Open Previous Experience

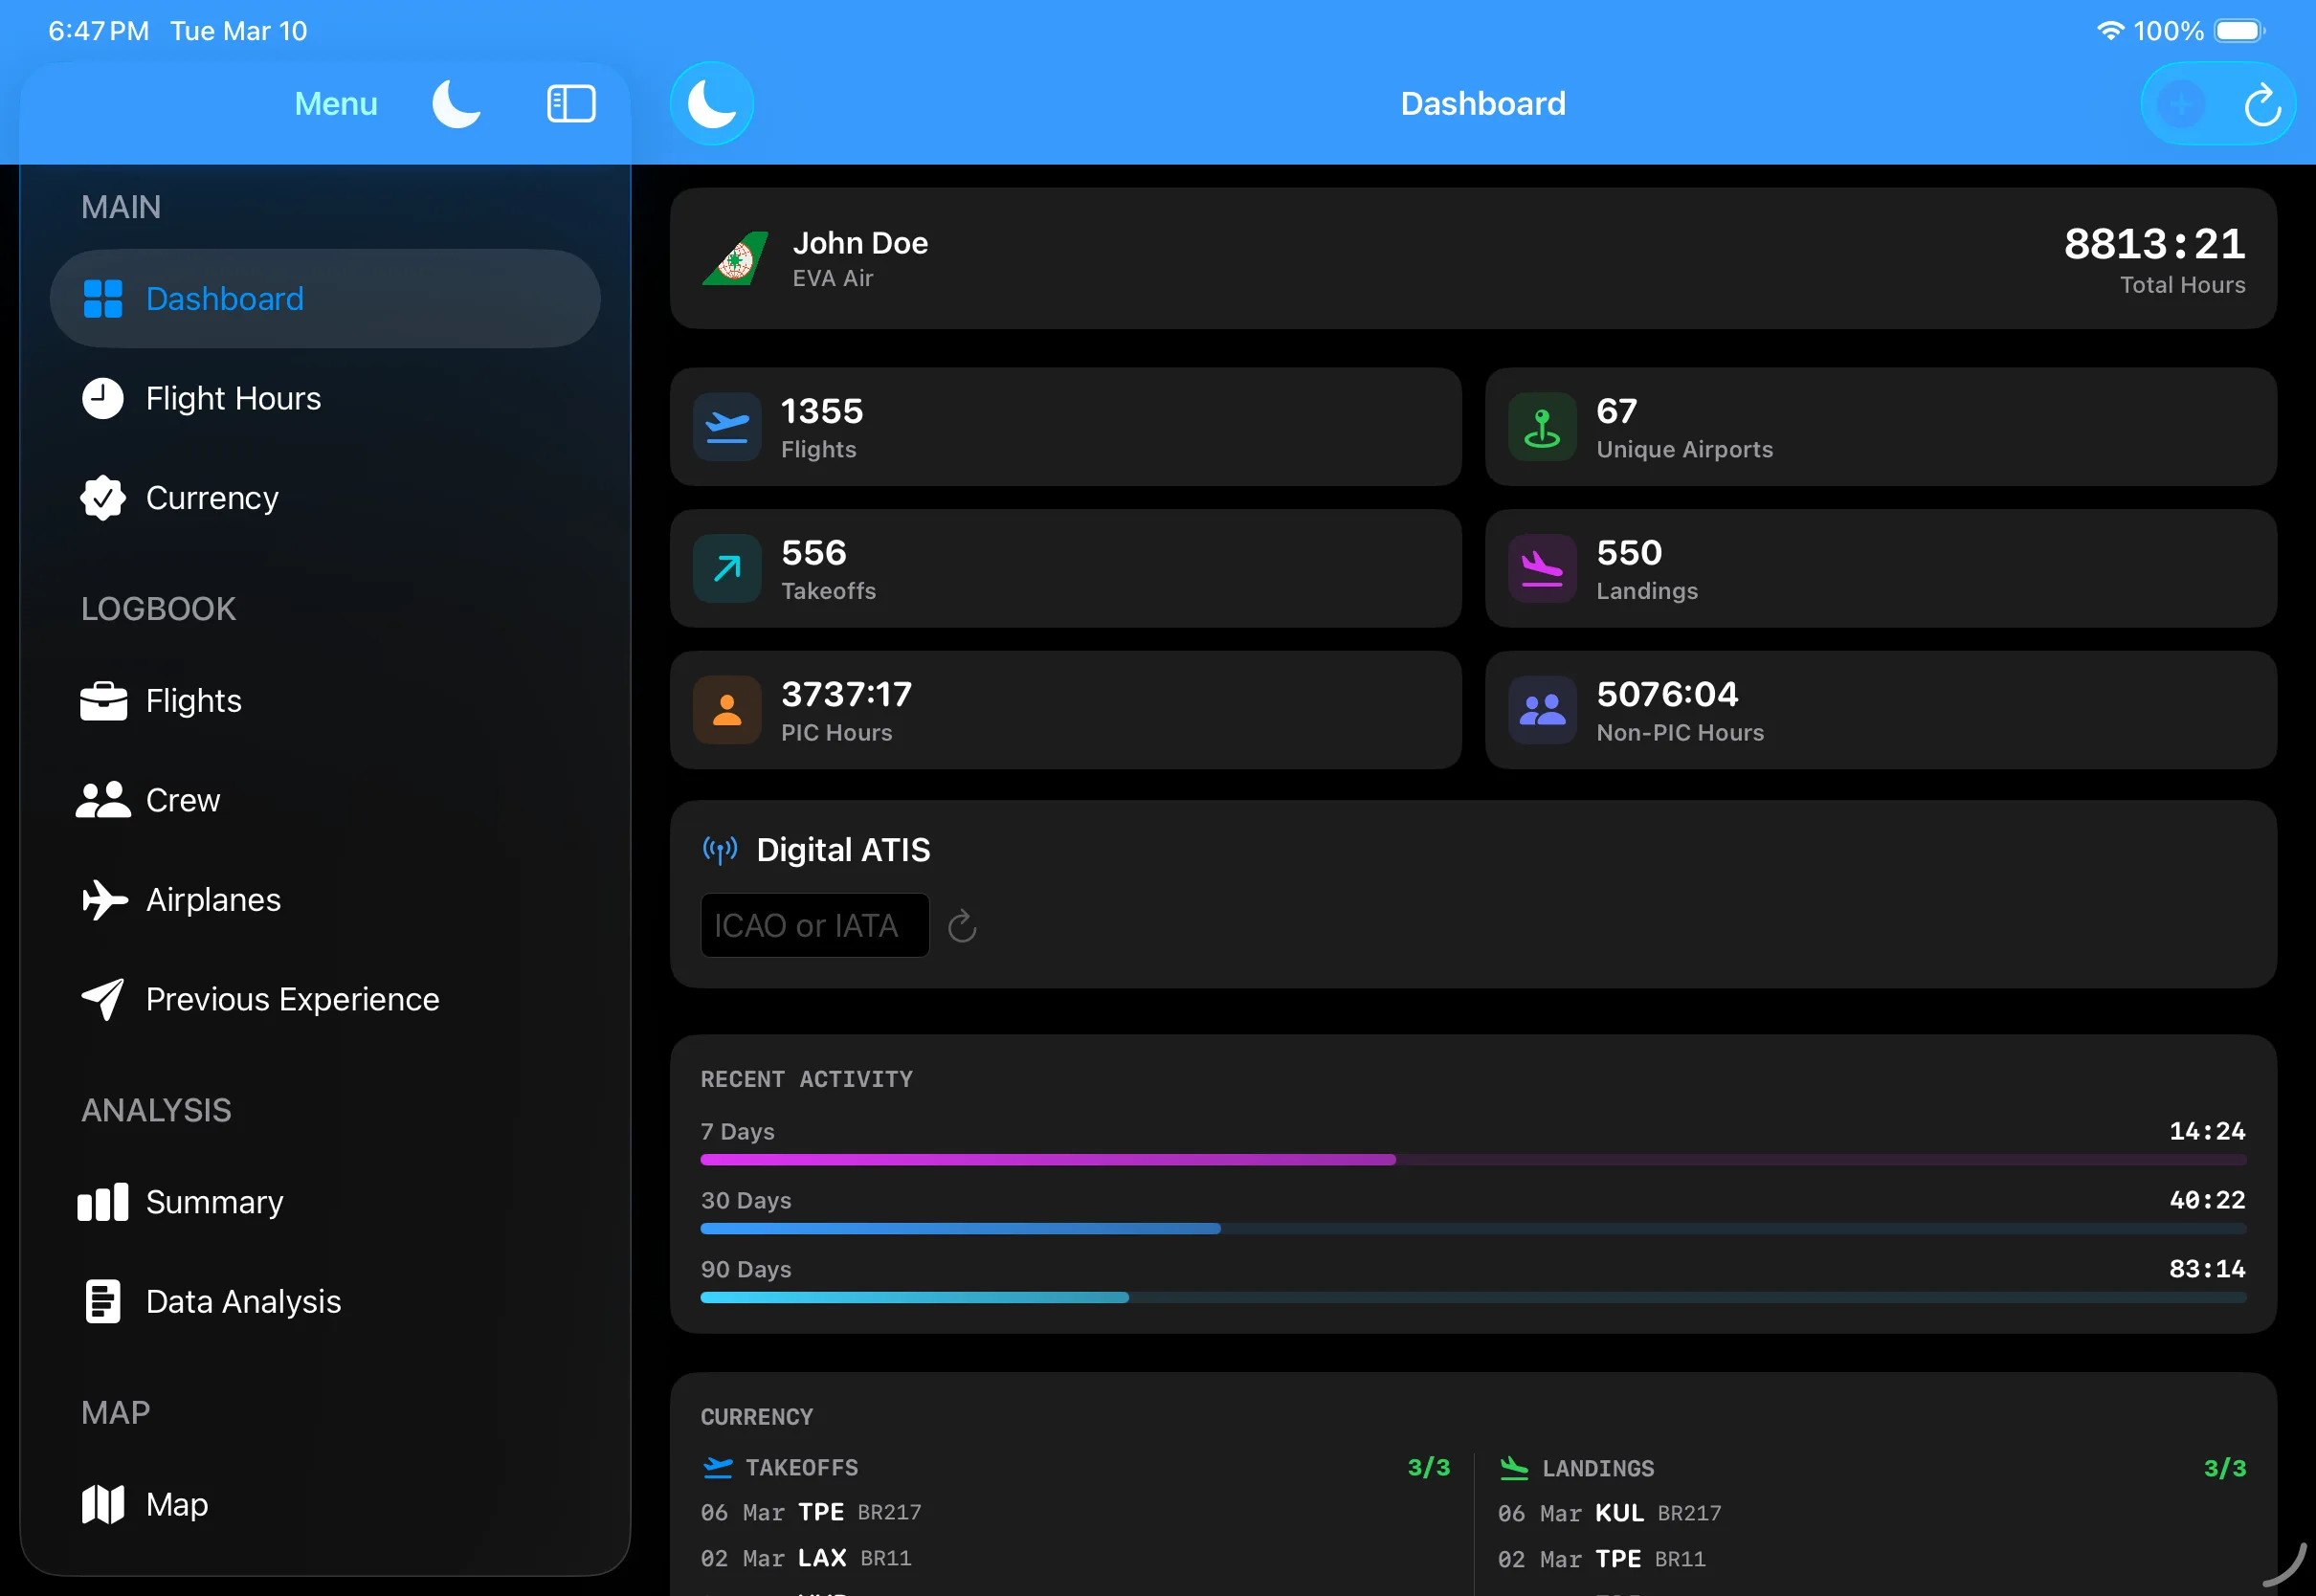coord(292,999)
